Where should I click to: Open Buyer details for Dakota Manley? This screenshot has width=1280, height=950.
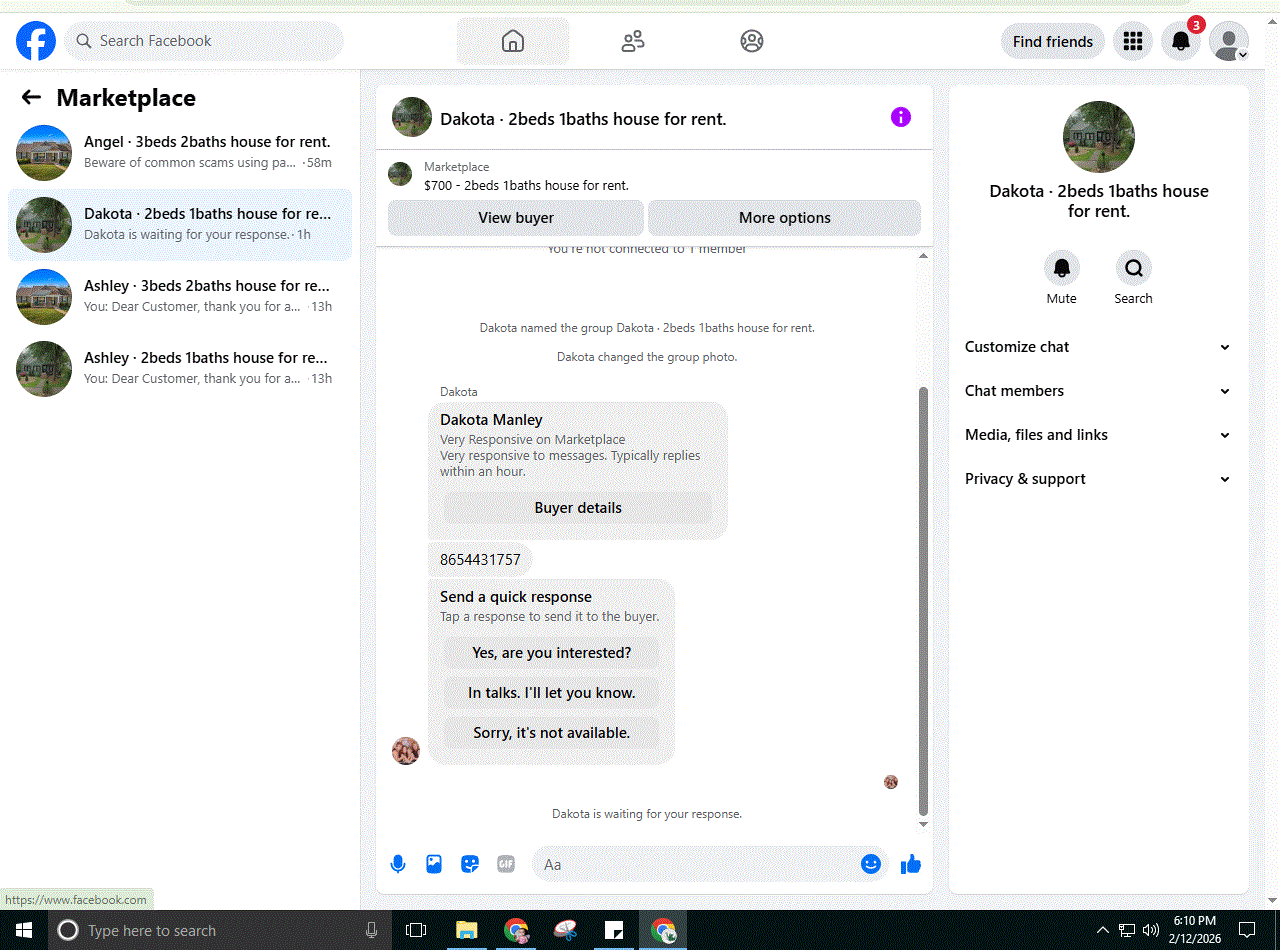[578, 508]
